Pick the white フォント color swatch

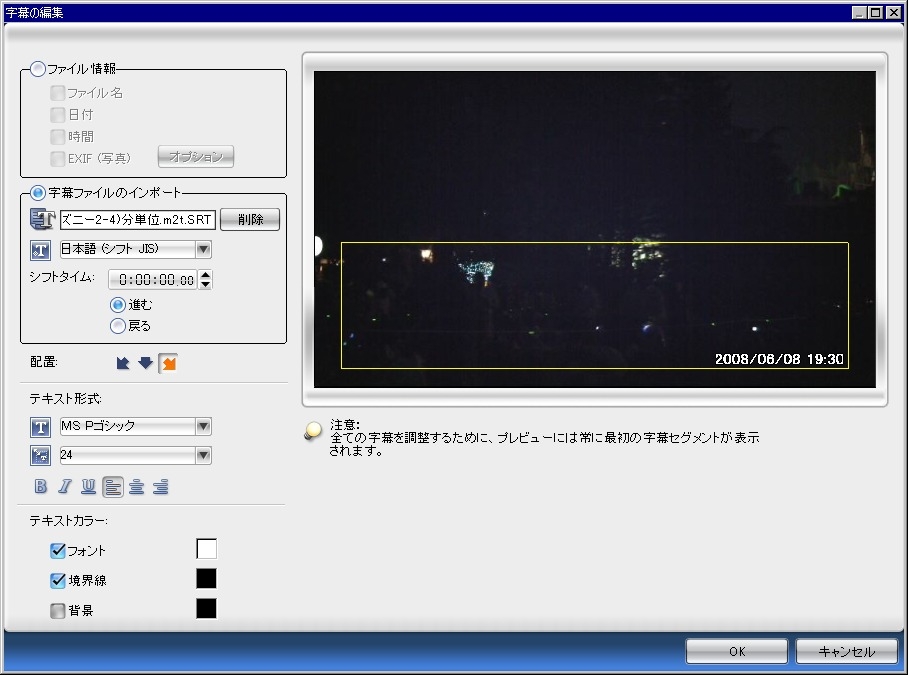pos(206,549)
